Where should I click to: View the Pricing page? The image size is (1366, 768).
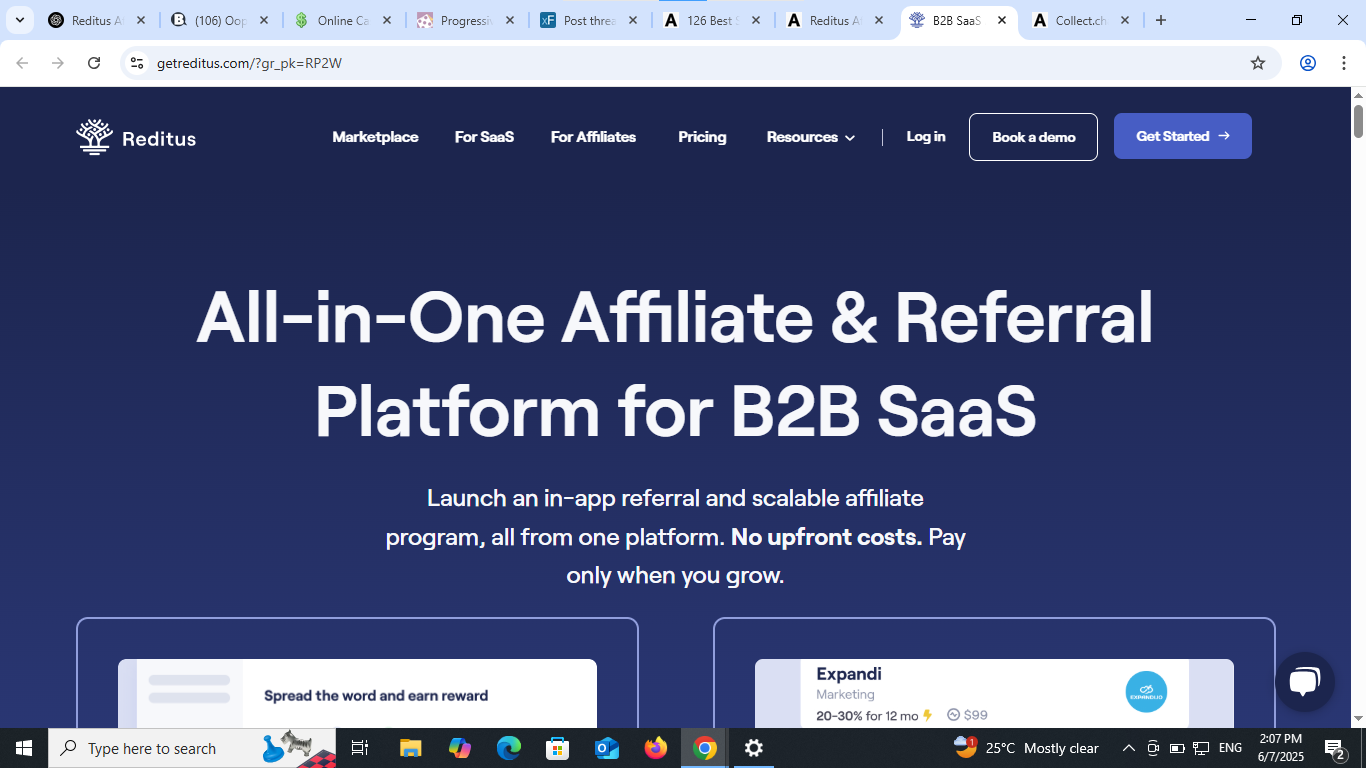point(702,137)
